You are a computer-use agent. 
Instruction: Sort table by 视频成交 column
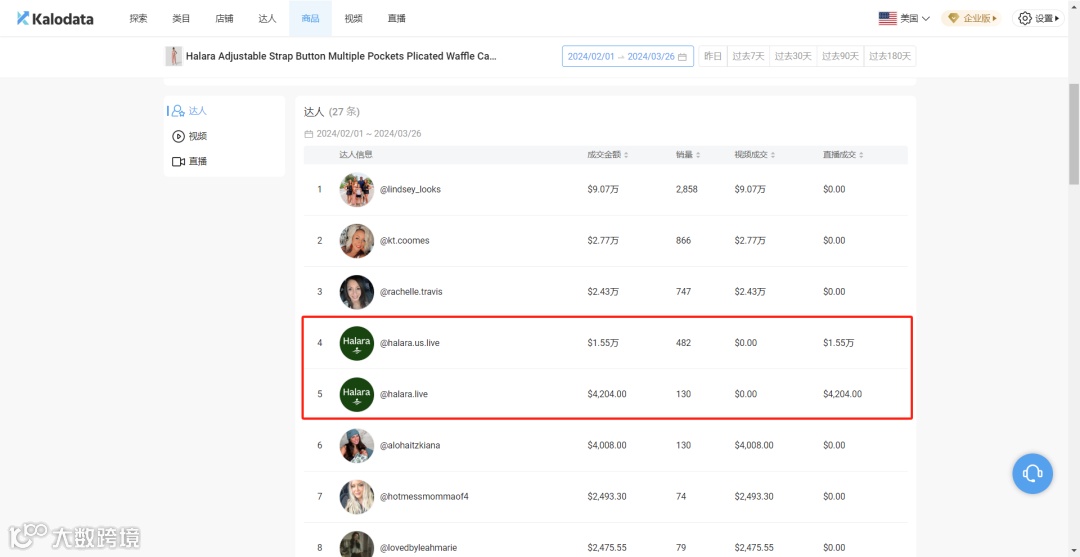[755, 155]
